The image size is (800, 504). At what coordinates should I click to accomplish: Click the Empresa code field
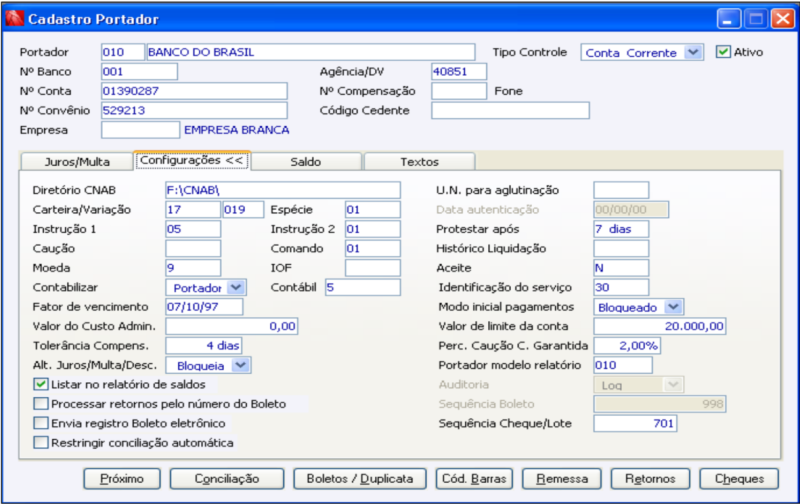point(140,130)
